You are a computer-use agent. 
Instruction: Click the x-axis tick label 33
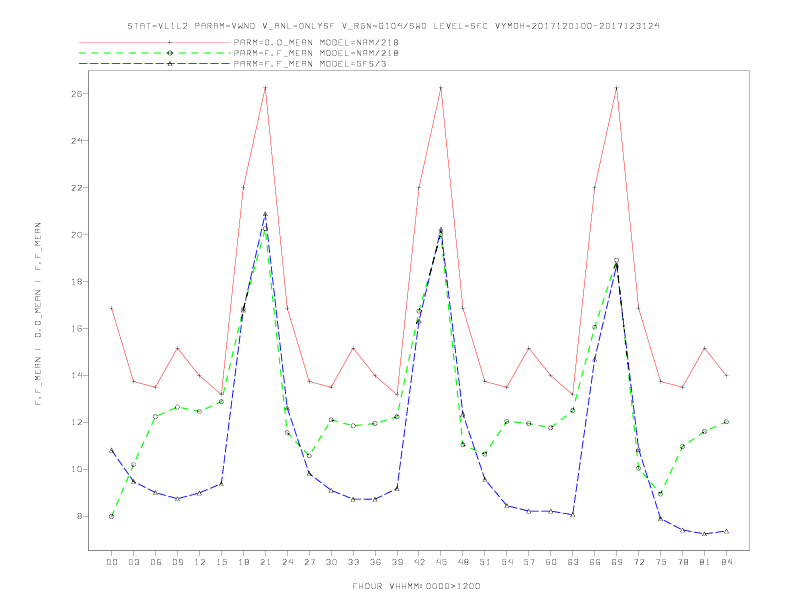(x=353, y=562)
